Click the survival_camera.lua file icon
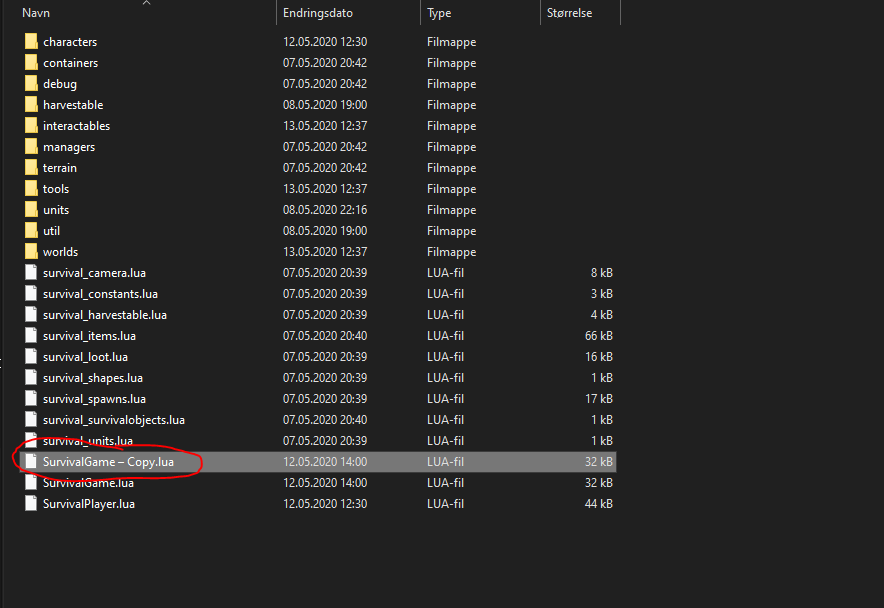This screenshot has height=608, width=884. point(31,272)
